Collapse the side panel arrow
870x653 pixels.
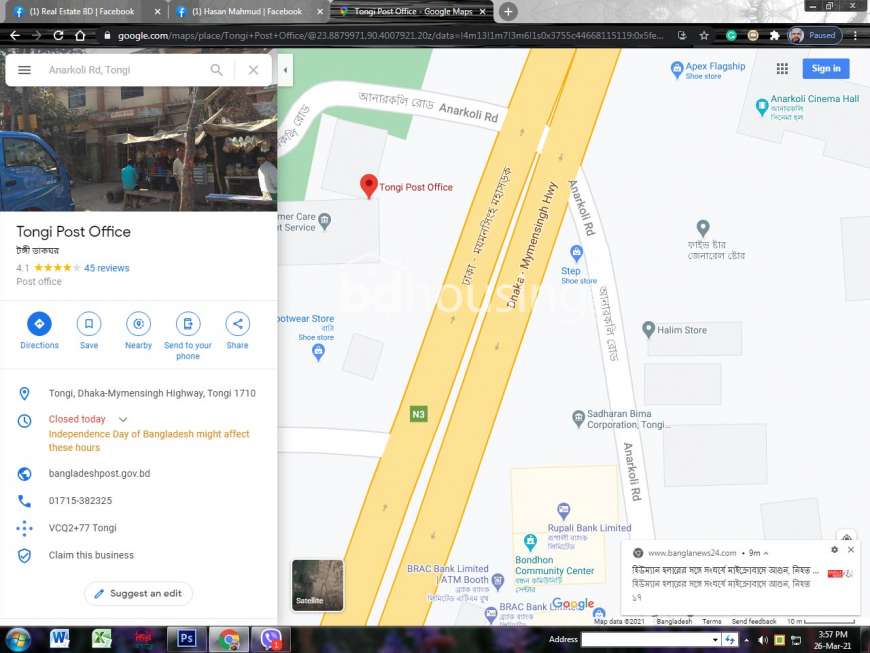[x=285, y=70]
